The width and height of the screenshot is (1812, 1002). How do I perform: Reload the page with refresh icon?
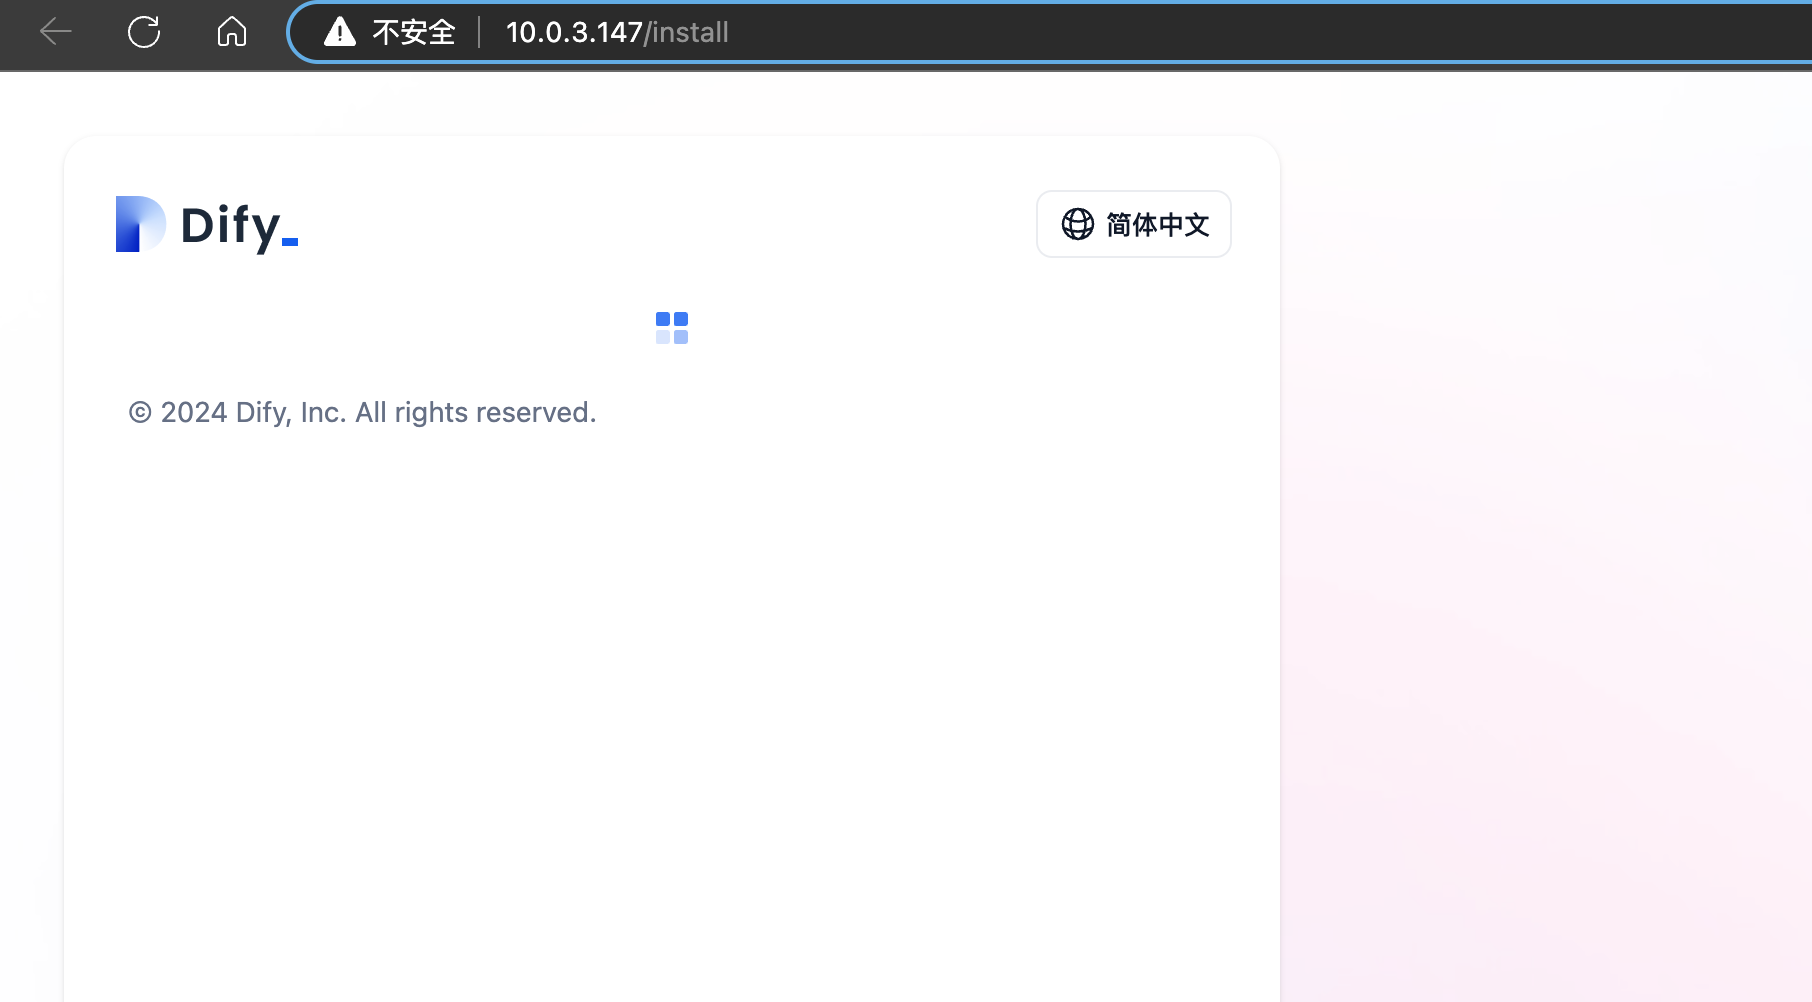coord(144,32)
